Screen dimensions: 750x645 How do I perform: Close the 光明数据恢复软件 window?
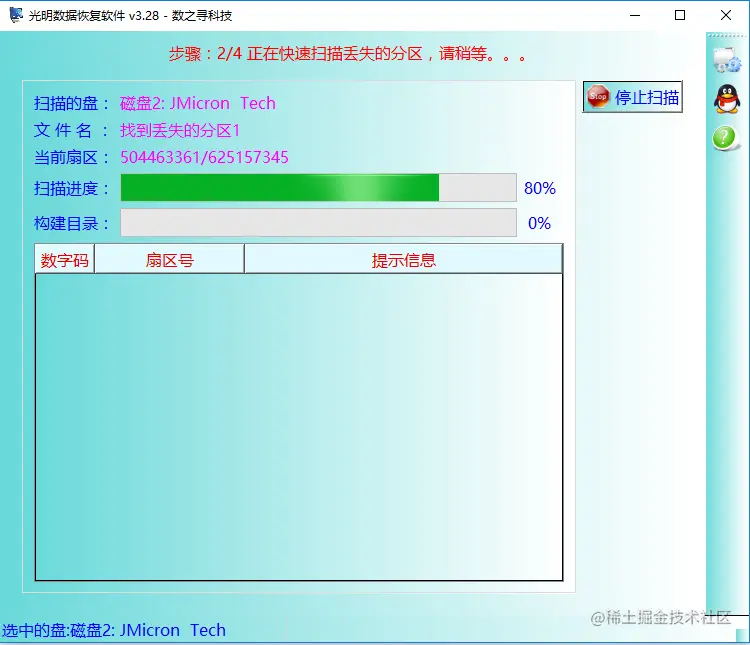[x=726, y=15]
